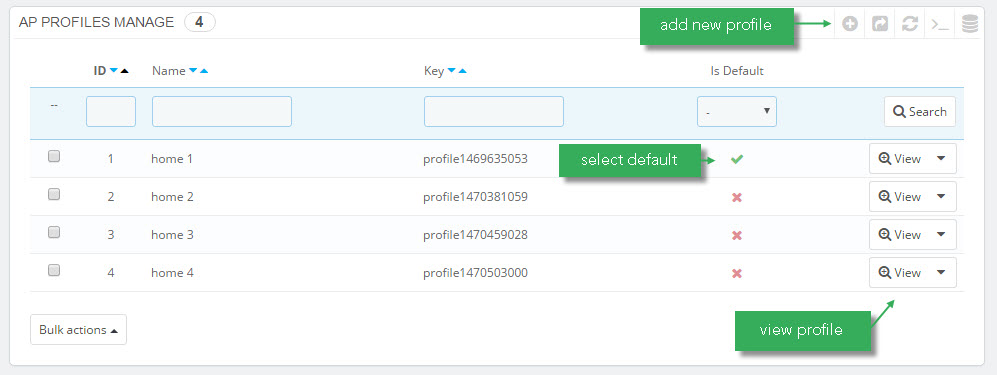
Task: Expand the caret beside View for home 1
Action: pos(942,159)
